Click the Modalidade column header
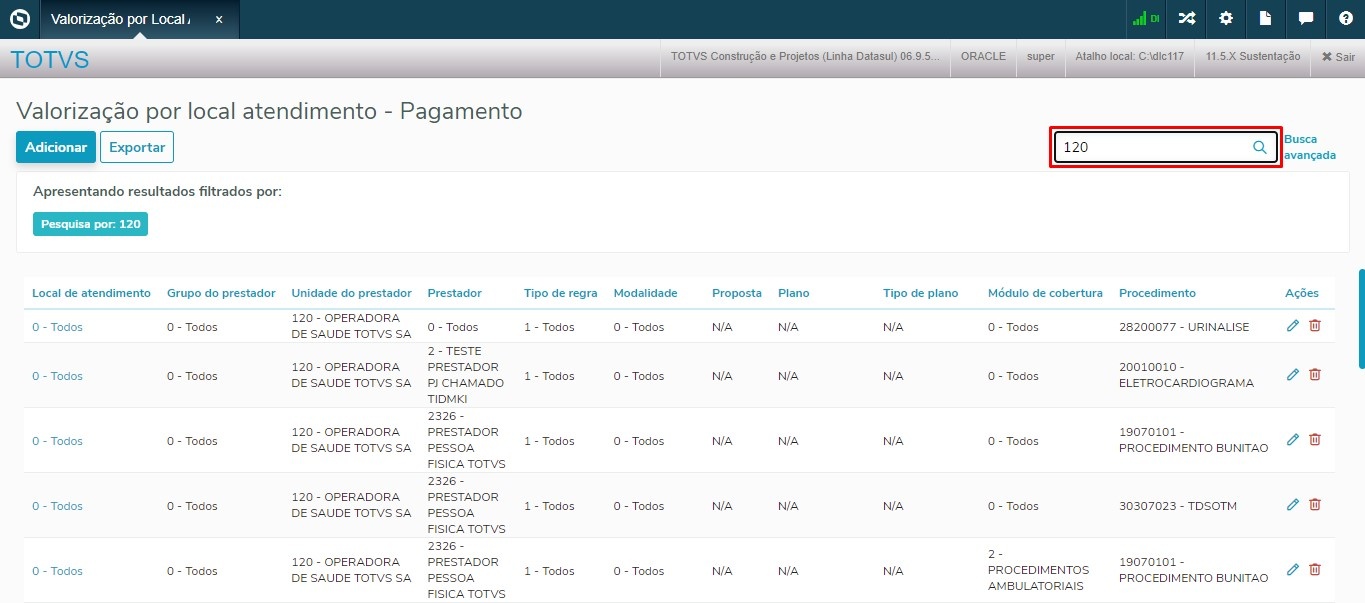The image size is (1365, 603). coord(645,293)
